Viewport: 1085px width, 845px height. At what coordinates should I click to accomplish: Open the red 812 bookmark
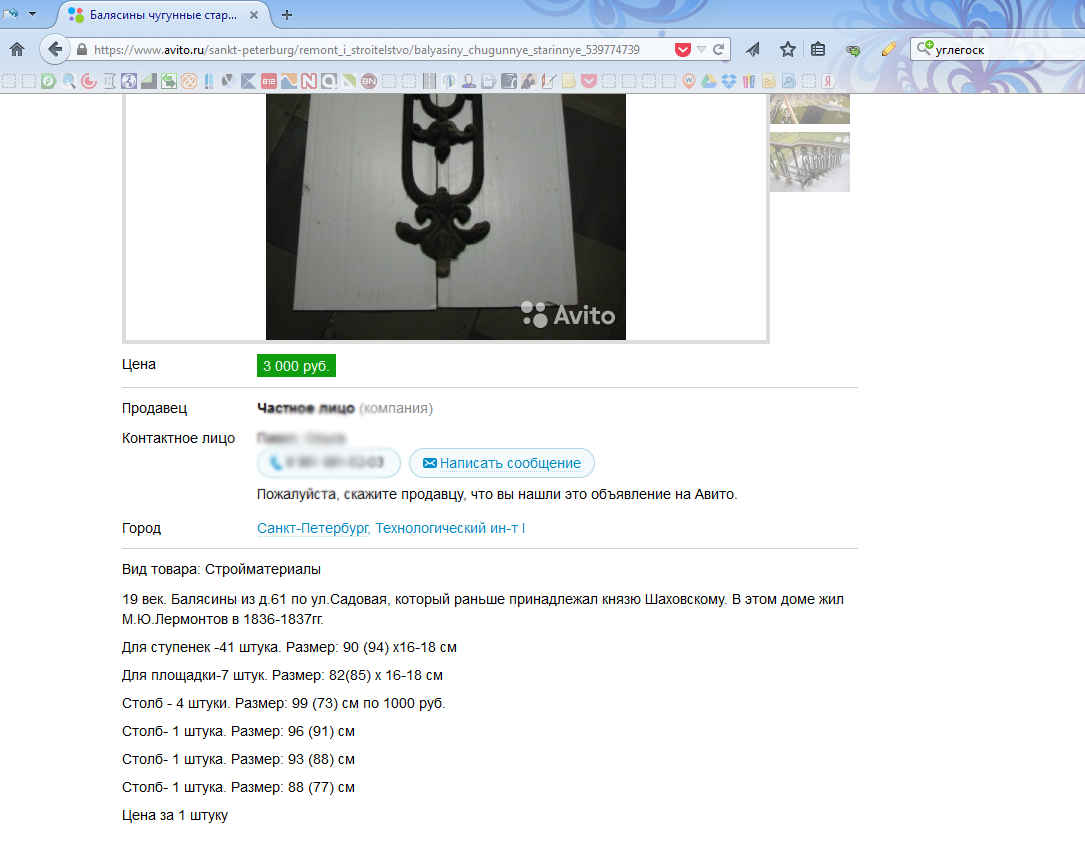coord(268,81)
